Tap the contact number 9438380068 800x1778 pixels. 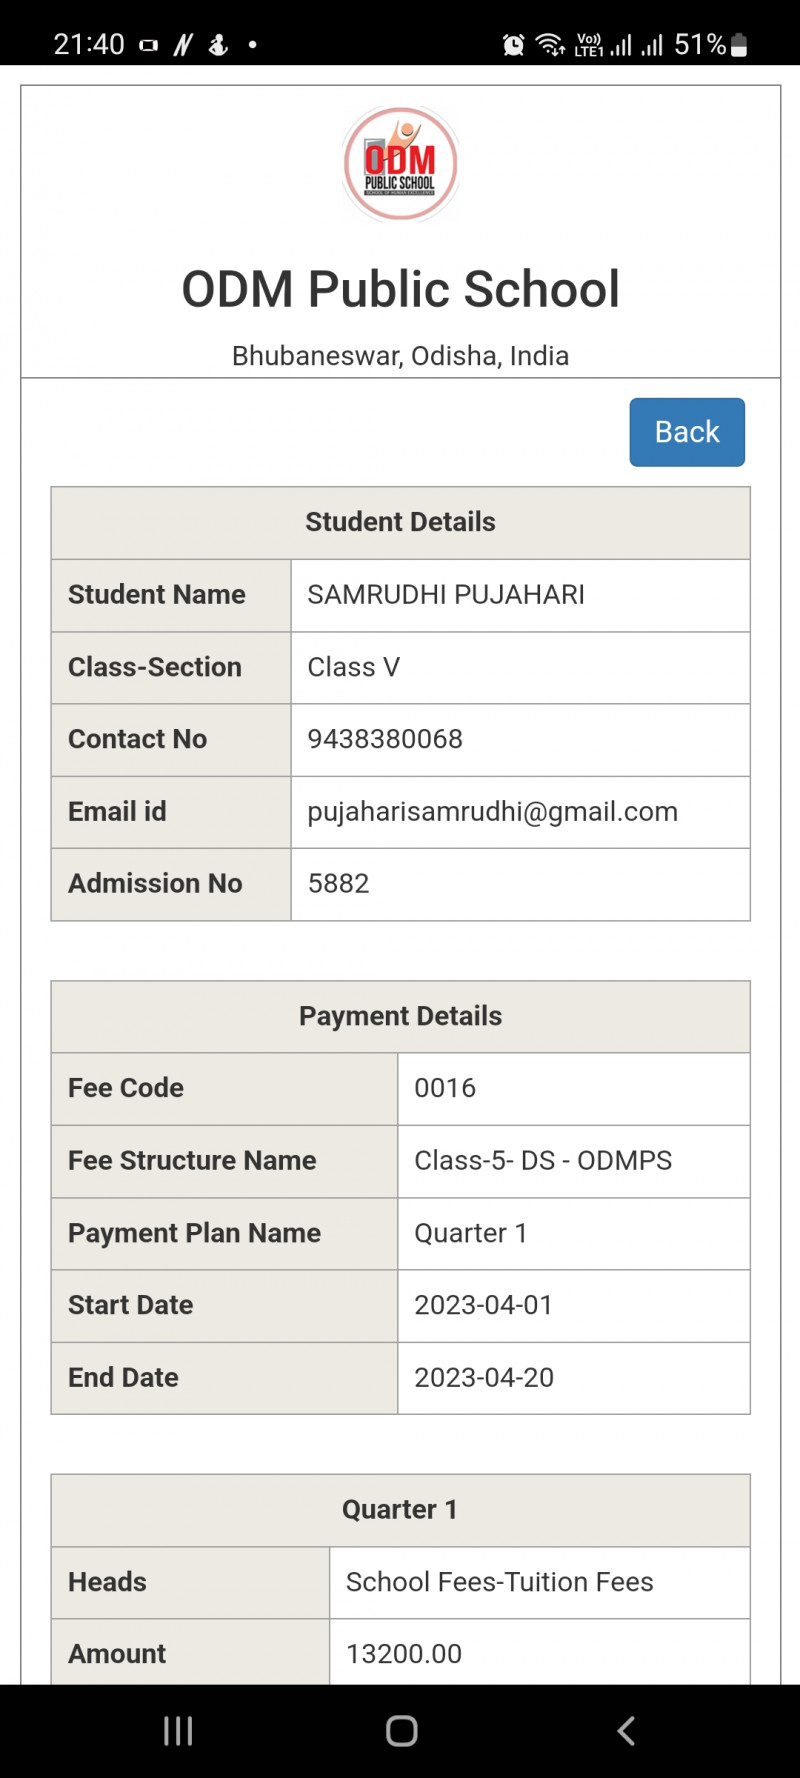click(385, 739)
